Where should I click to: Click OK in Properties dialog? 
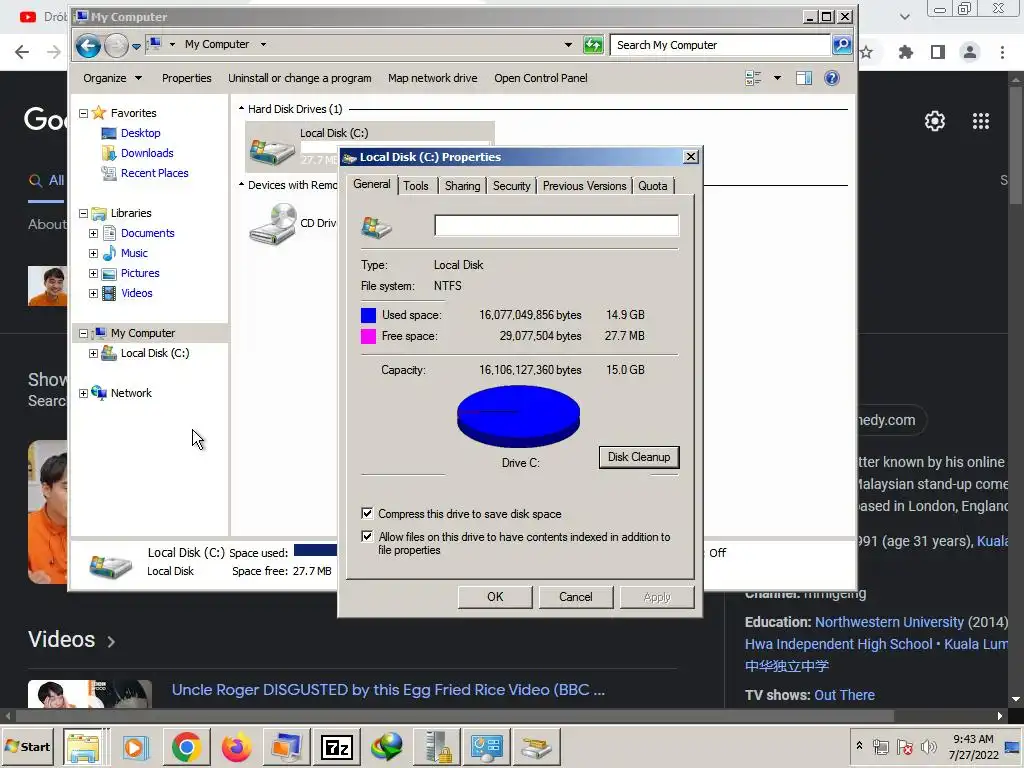tap(495, 597)
